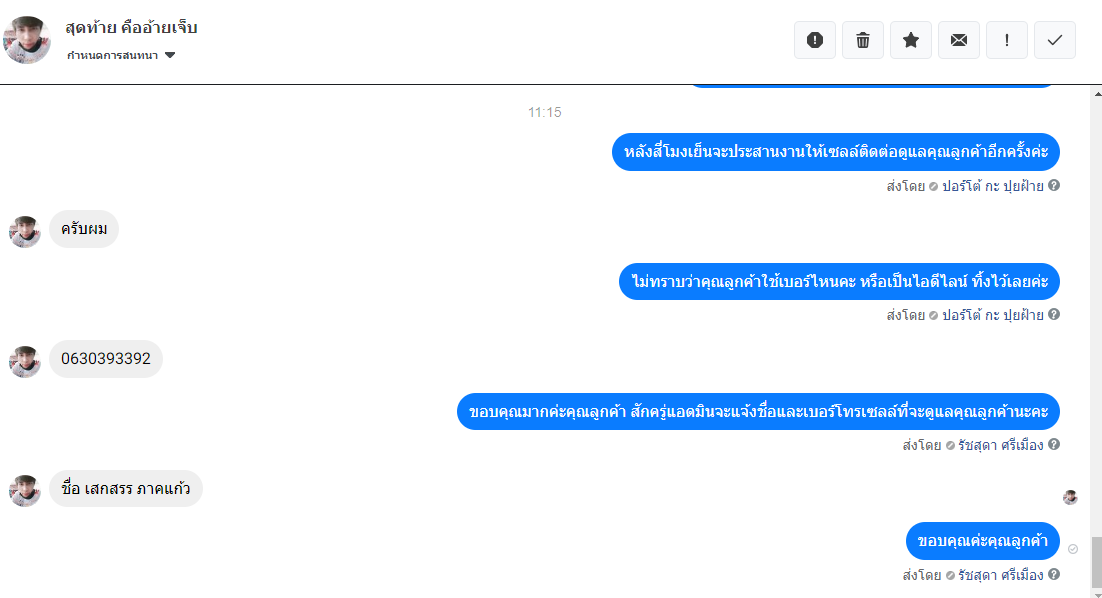Click the scrollbar down arrow
The width and height of the screenshot is (1102, 598).
tap(1097, 594)
